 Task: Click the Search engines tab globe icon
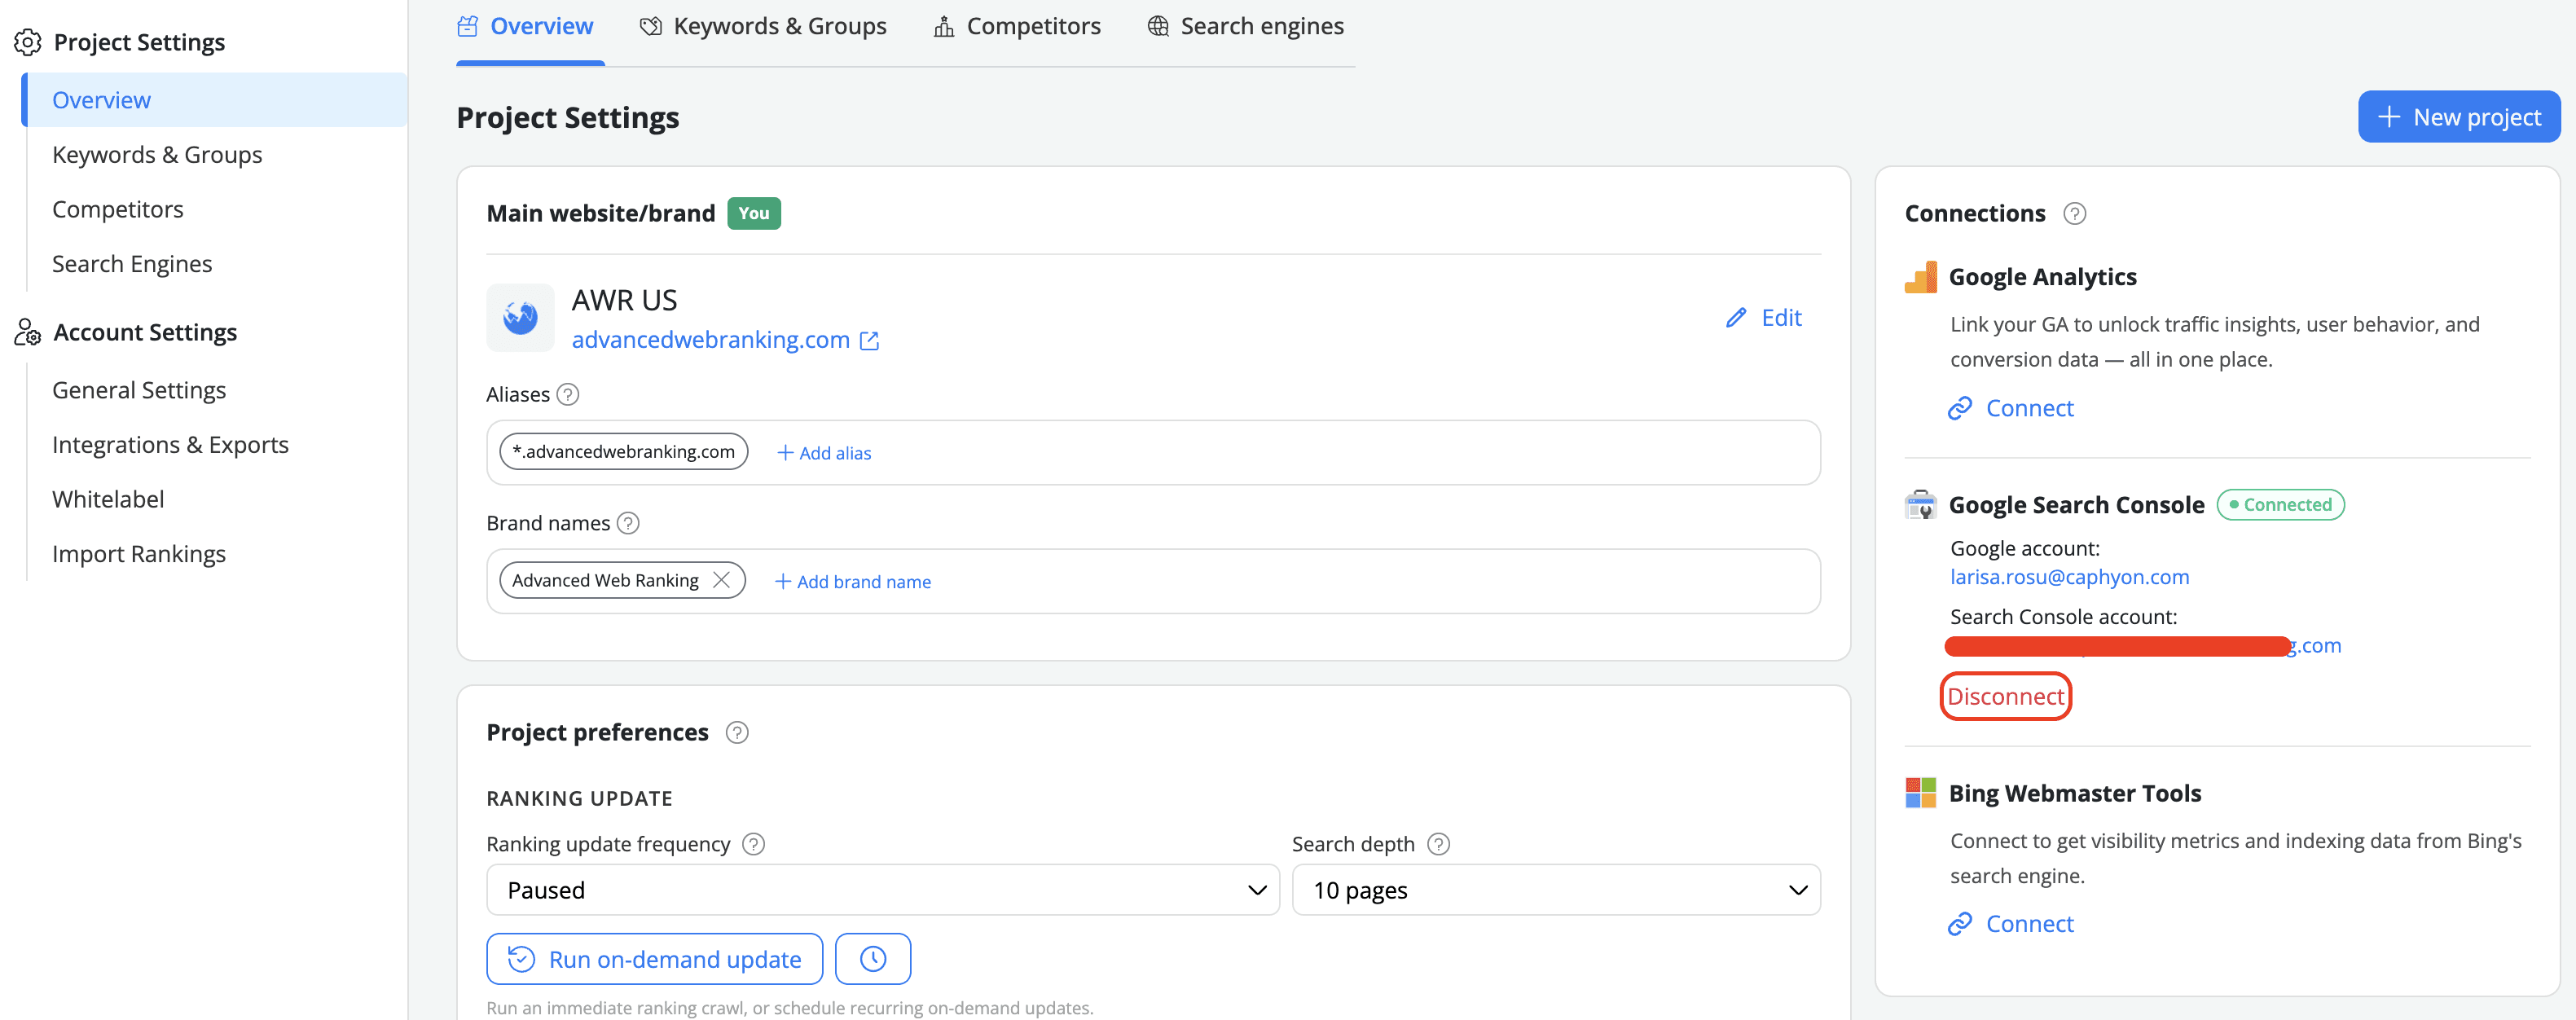[1158, 26]
